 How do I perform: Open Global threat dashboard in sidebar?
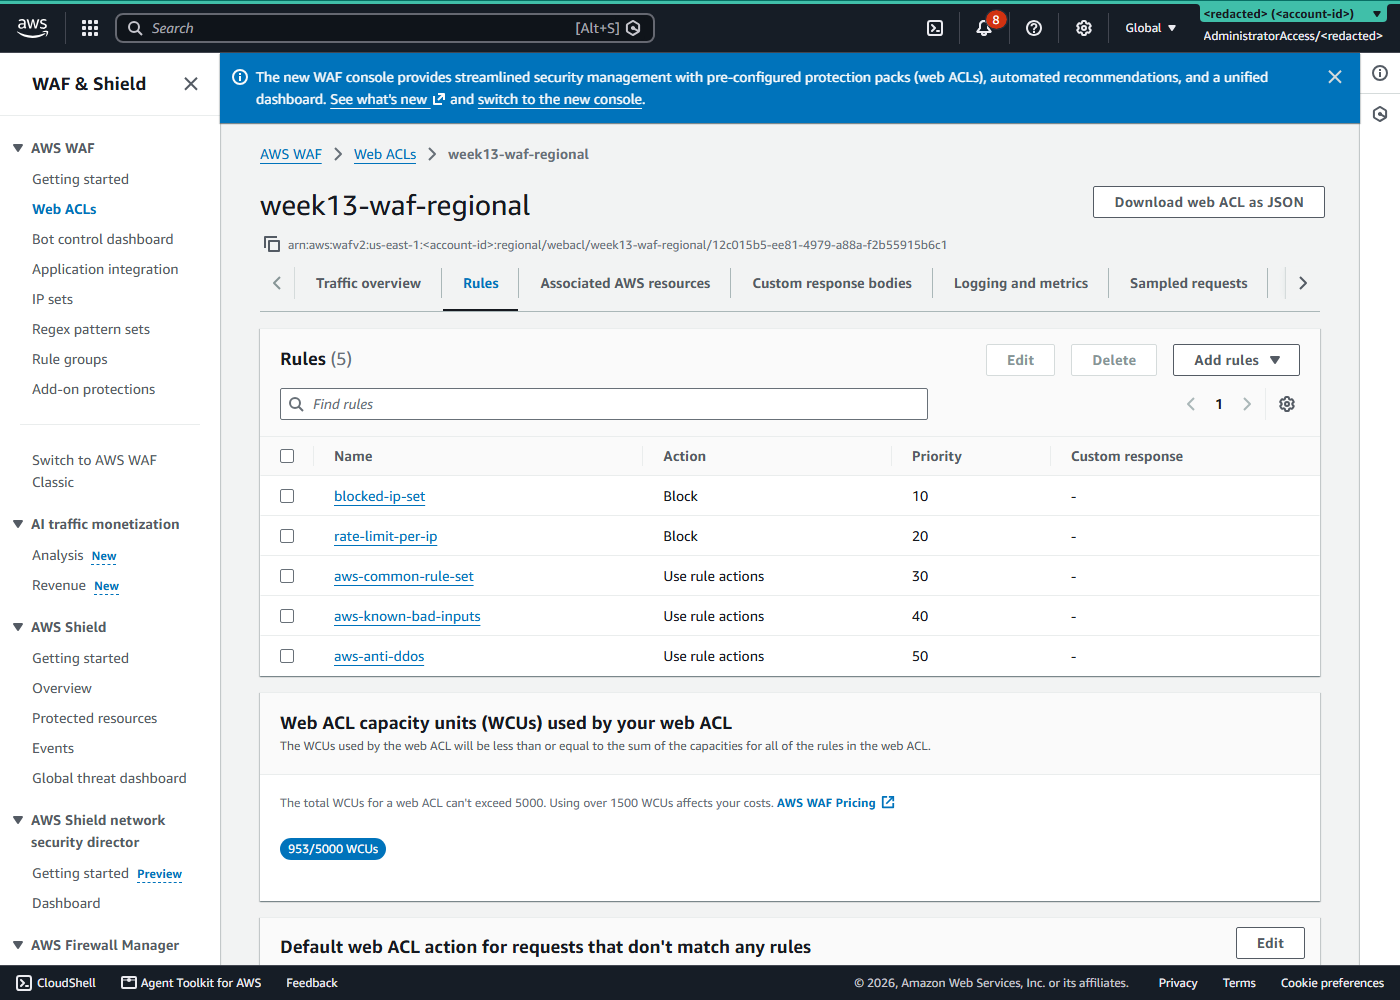(x=109, y=778)
